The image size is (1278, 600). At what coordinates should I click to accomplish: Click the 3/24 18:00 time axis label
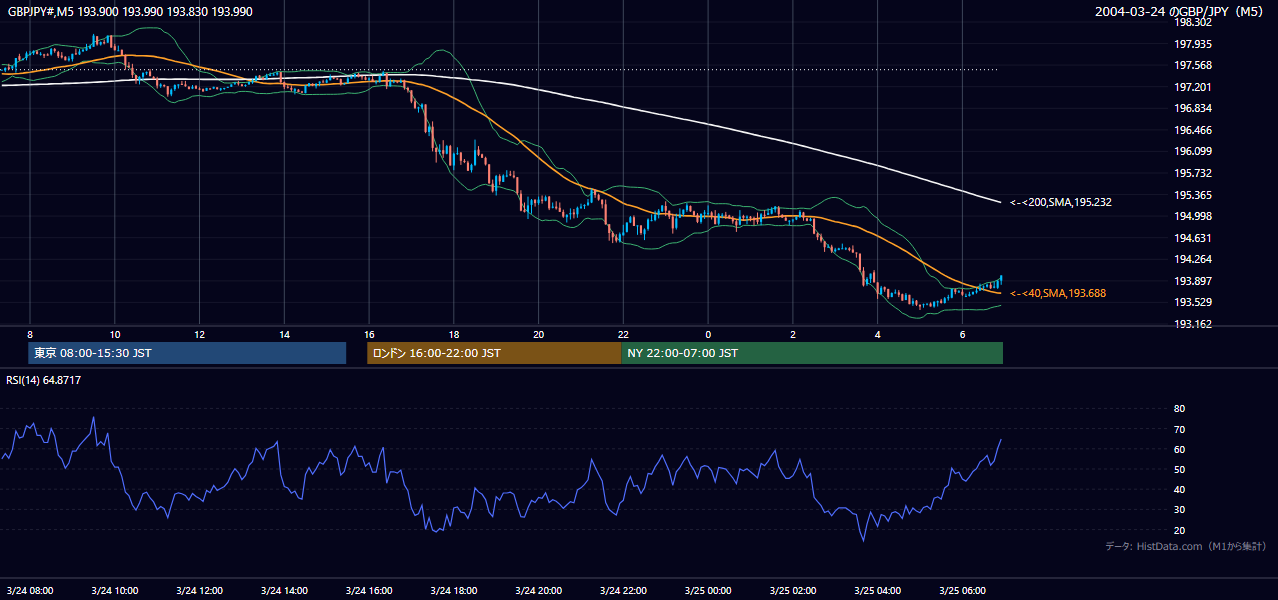pos(454,590)
